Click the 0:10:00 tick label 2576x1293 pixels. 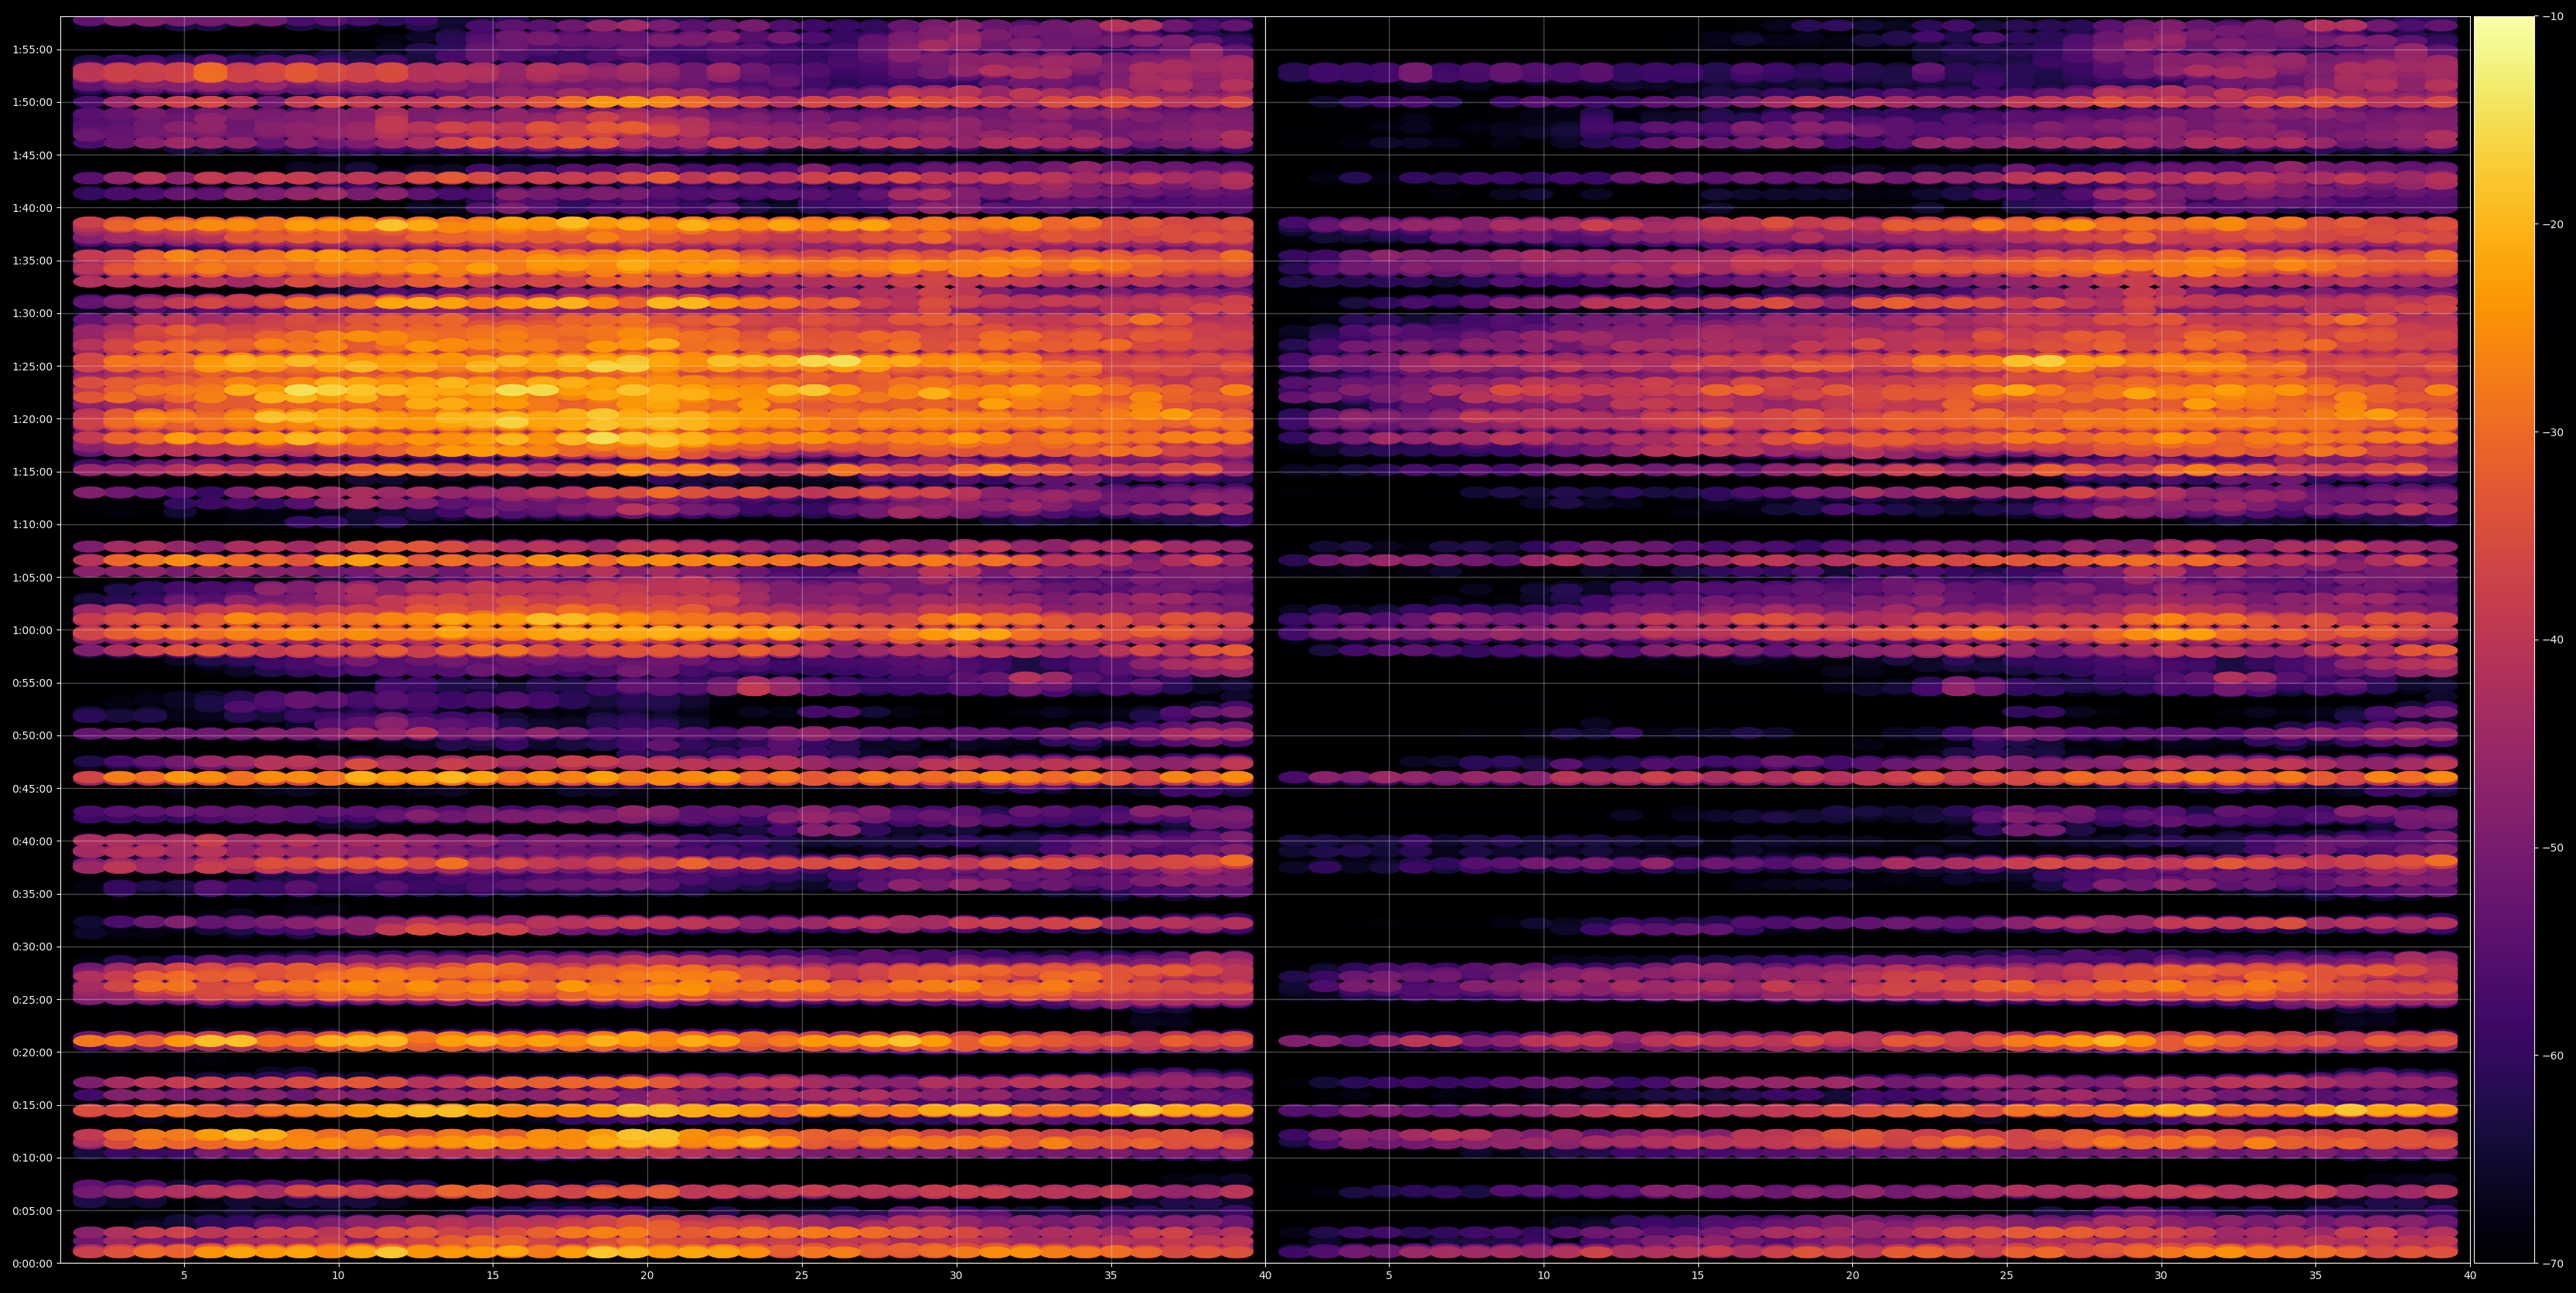(x=35, y=1158)
